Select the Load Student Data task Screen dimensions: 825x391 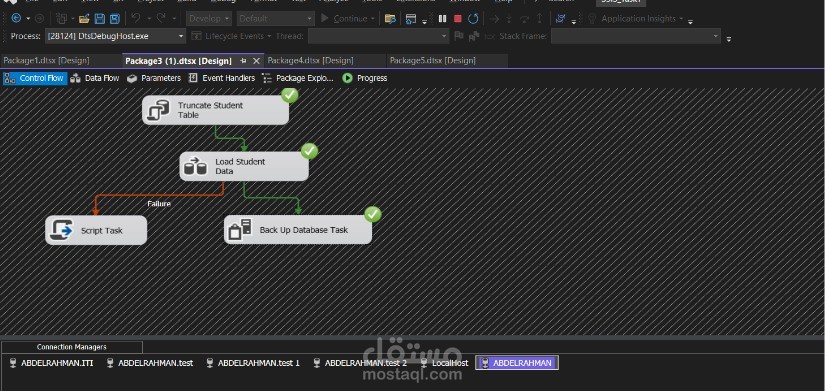[244, 166]
